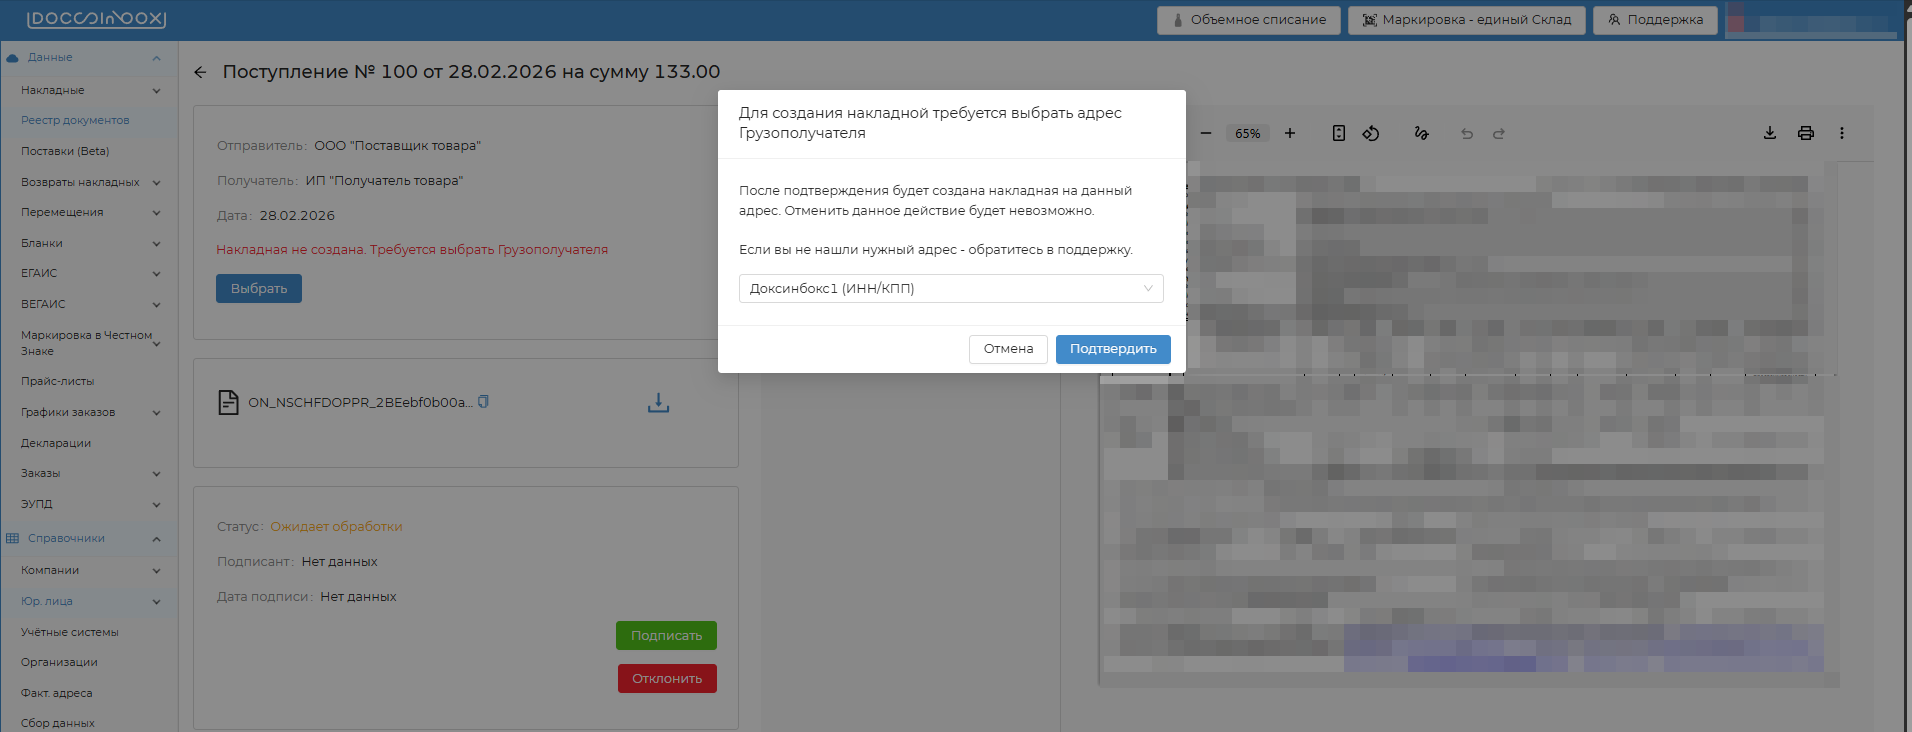Go to Прайс-листы in the sidebar
The height and width of the screenshot is (732, 1912).
[x=57, y=381]
